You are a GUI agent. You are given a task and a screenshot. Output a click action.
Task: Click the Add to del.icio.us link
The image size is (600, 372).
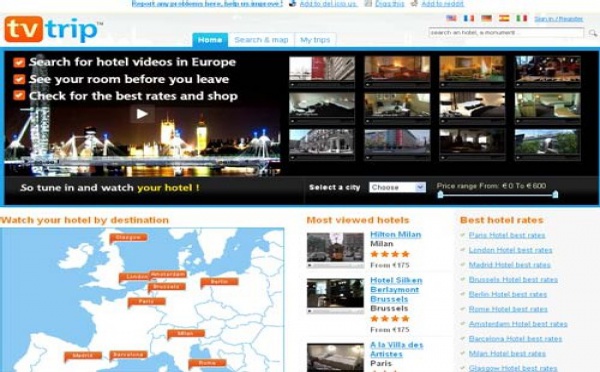pyautogui.click(x=328, y=3)
